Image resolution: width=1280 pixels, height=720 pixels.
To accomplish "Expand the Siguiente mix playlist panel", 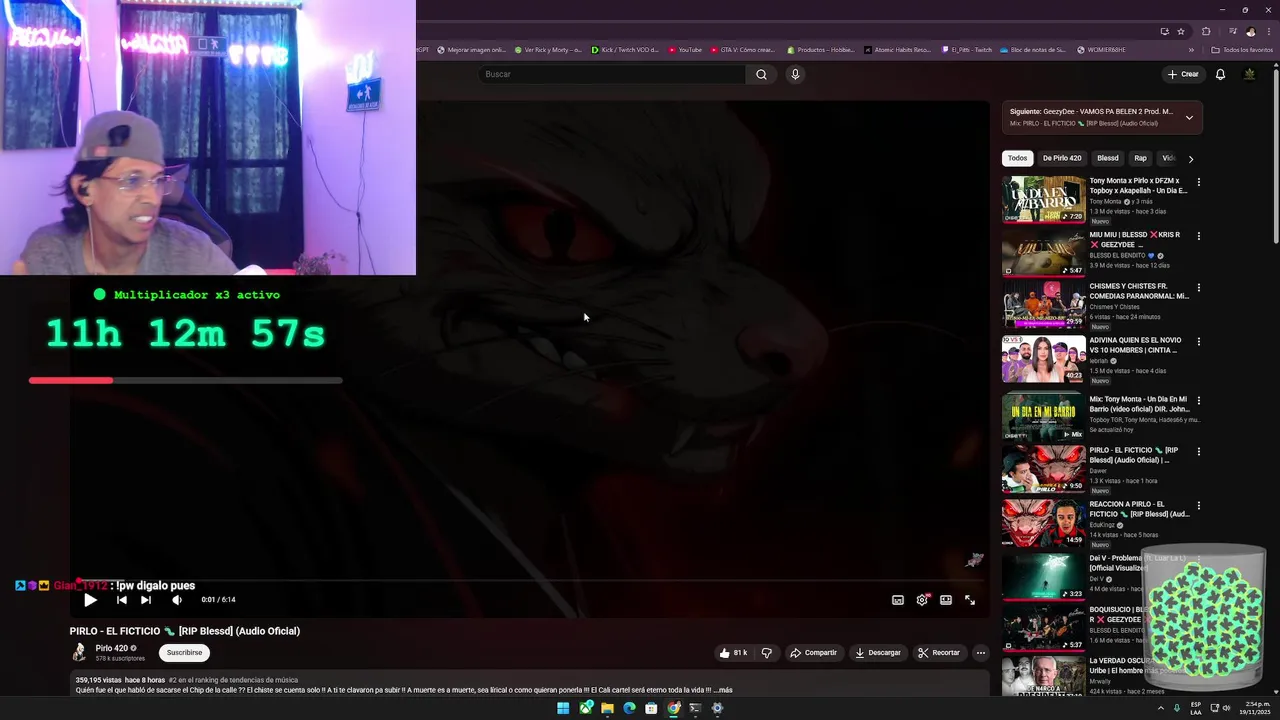I will tap(1189, 118).
